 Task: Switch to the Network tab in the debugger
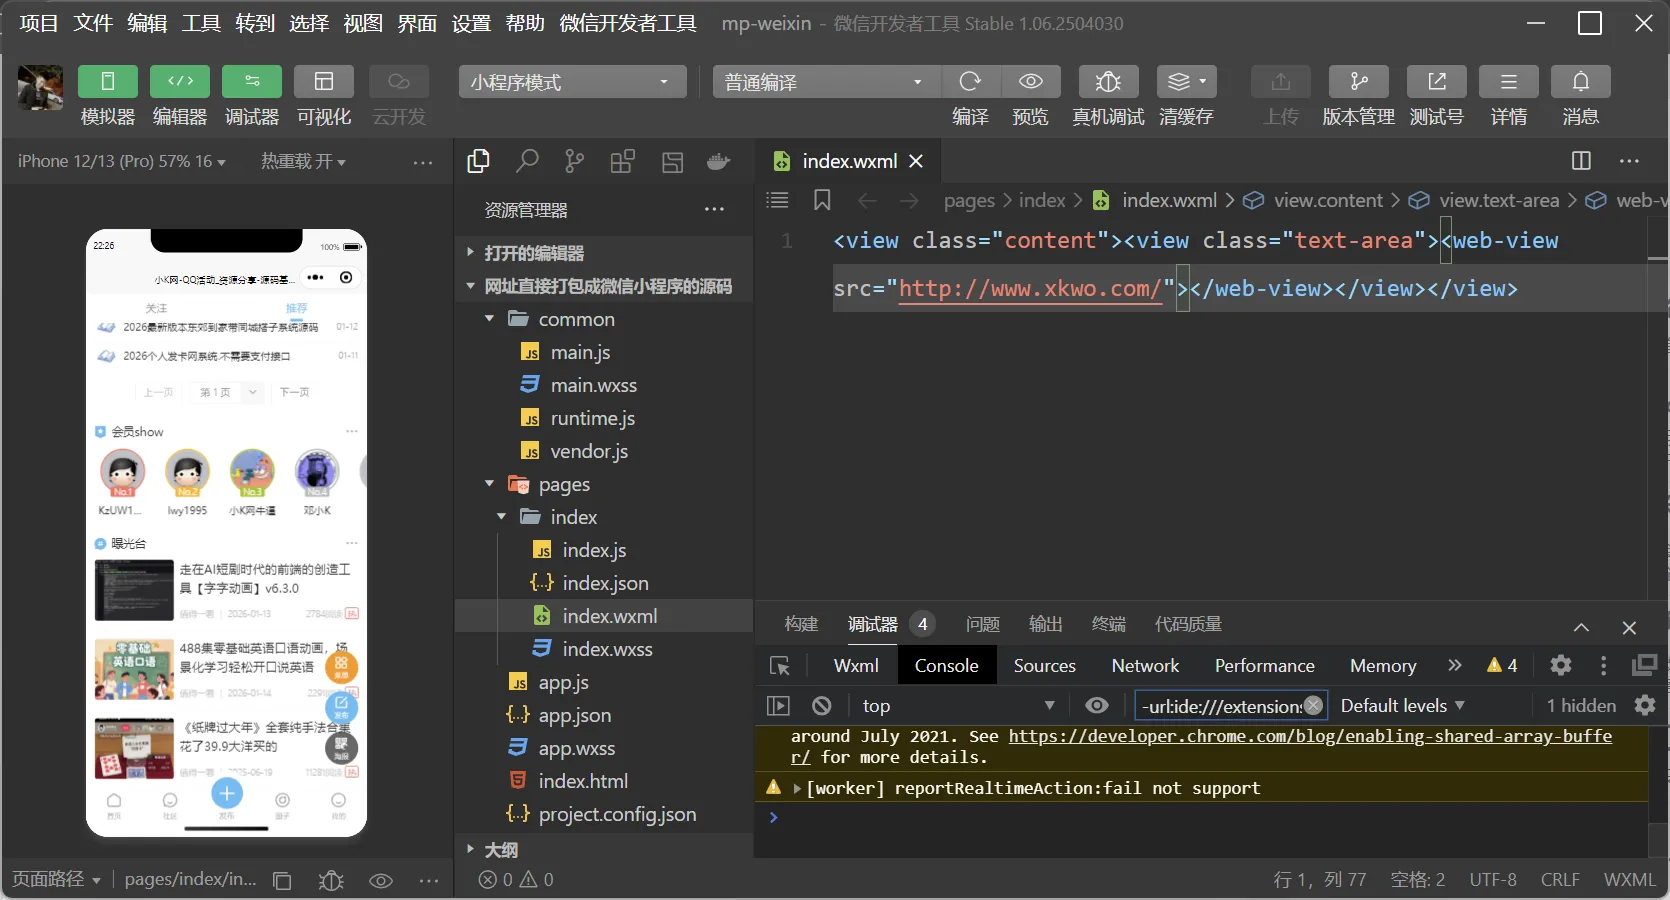pos(1144,665)
